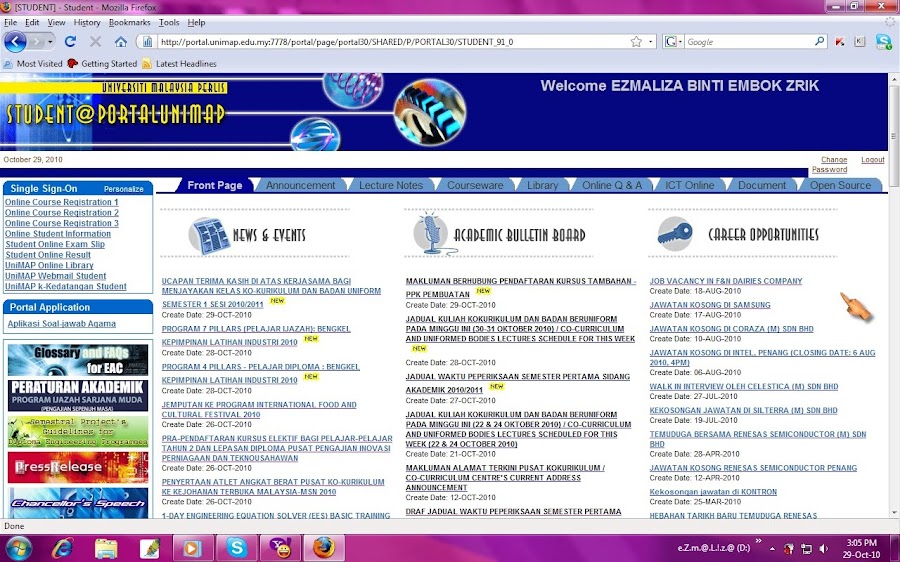The image size is (900, 562).
Task: Reload the page with the refresh icon
Action: pyautogui.click(x=70, y=42)
